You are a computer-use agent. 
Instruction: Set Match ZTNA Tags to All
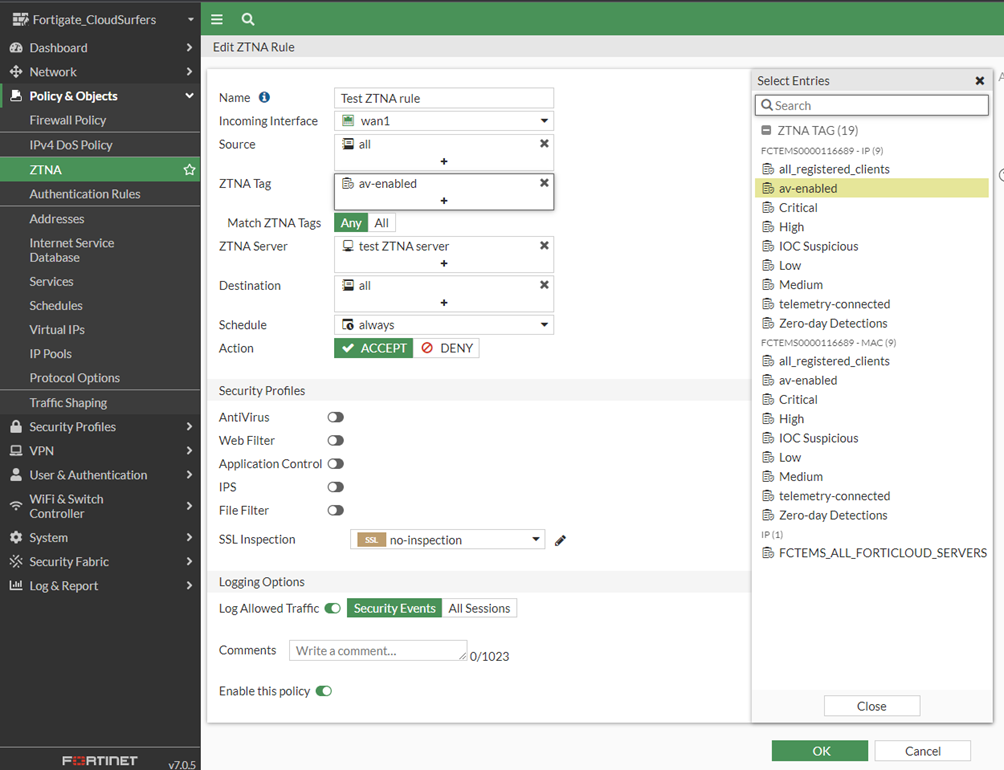coord(382,223)
